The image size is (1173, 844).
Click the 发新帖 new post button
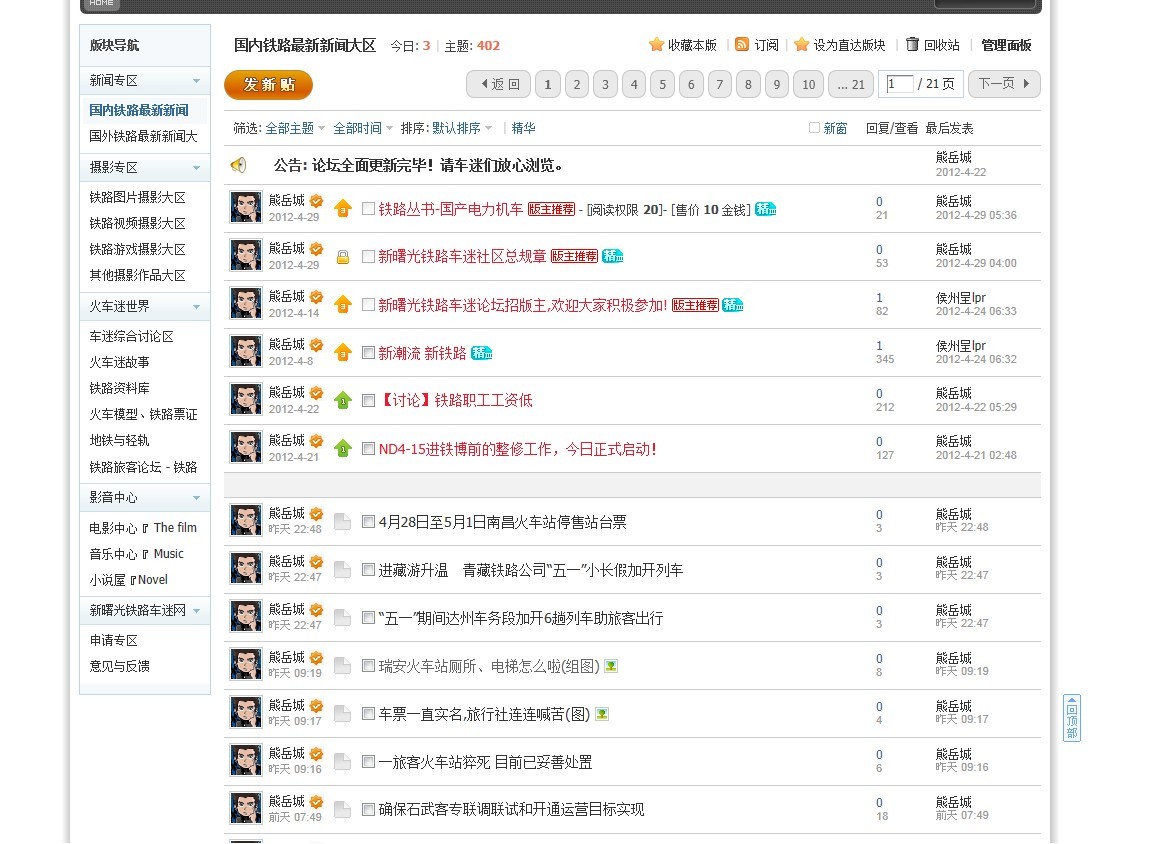click(268, 85)
